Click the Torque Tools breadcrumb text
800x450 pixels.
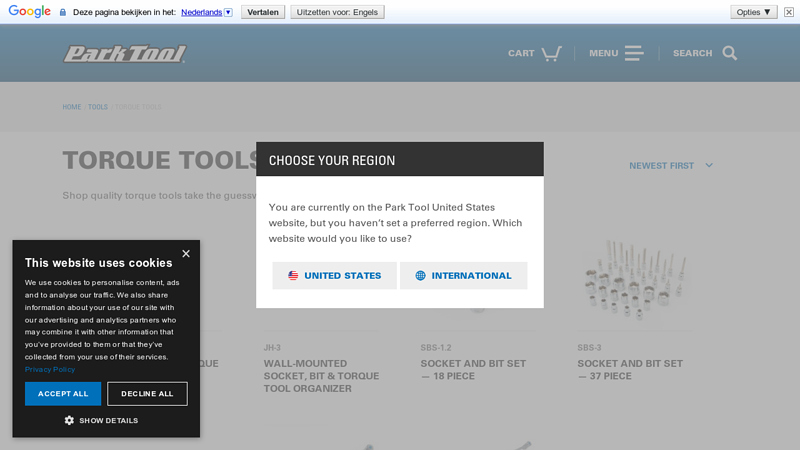coord(138,107)
